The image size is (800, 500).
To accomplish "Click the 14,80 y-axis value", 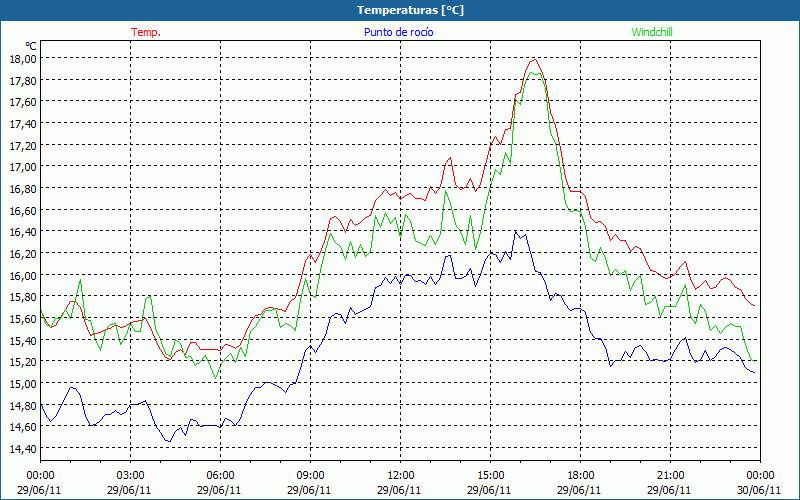I will (23, 406).
